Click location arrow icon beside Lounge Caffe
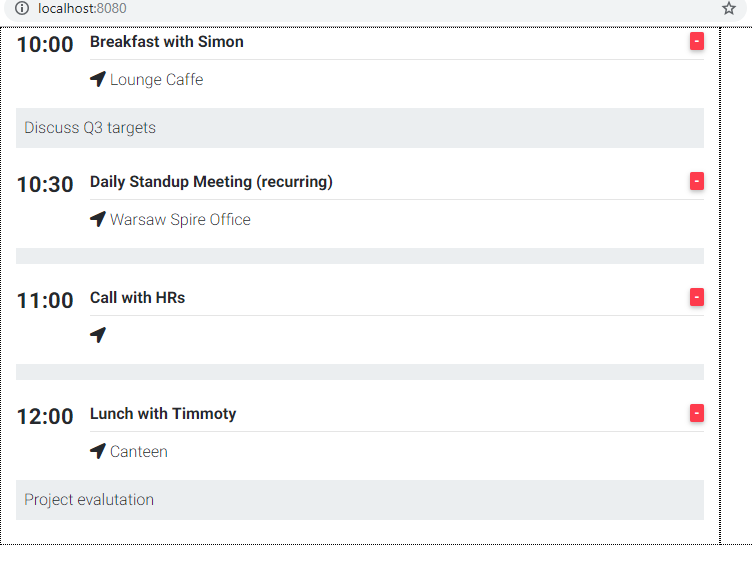The height and width of the screenshot is (562, 752). point(98,79)
